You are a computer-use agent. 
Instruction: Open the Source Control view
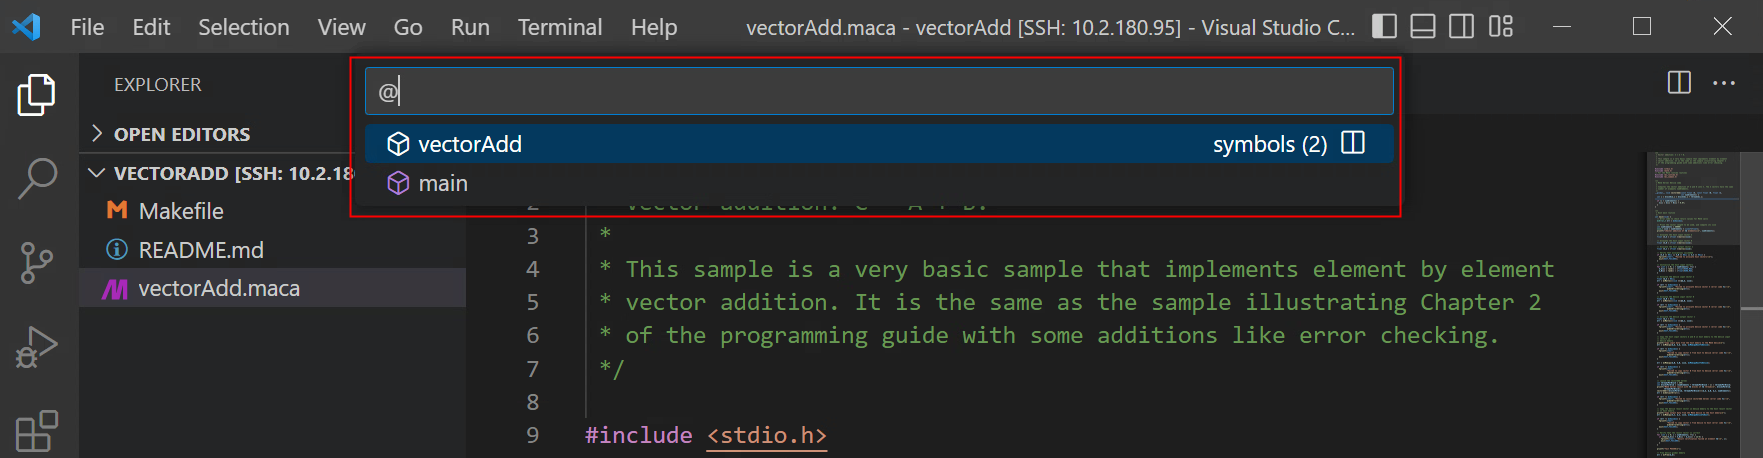tap(37, 263)
